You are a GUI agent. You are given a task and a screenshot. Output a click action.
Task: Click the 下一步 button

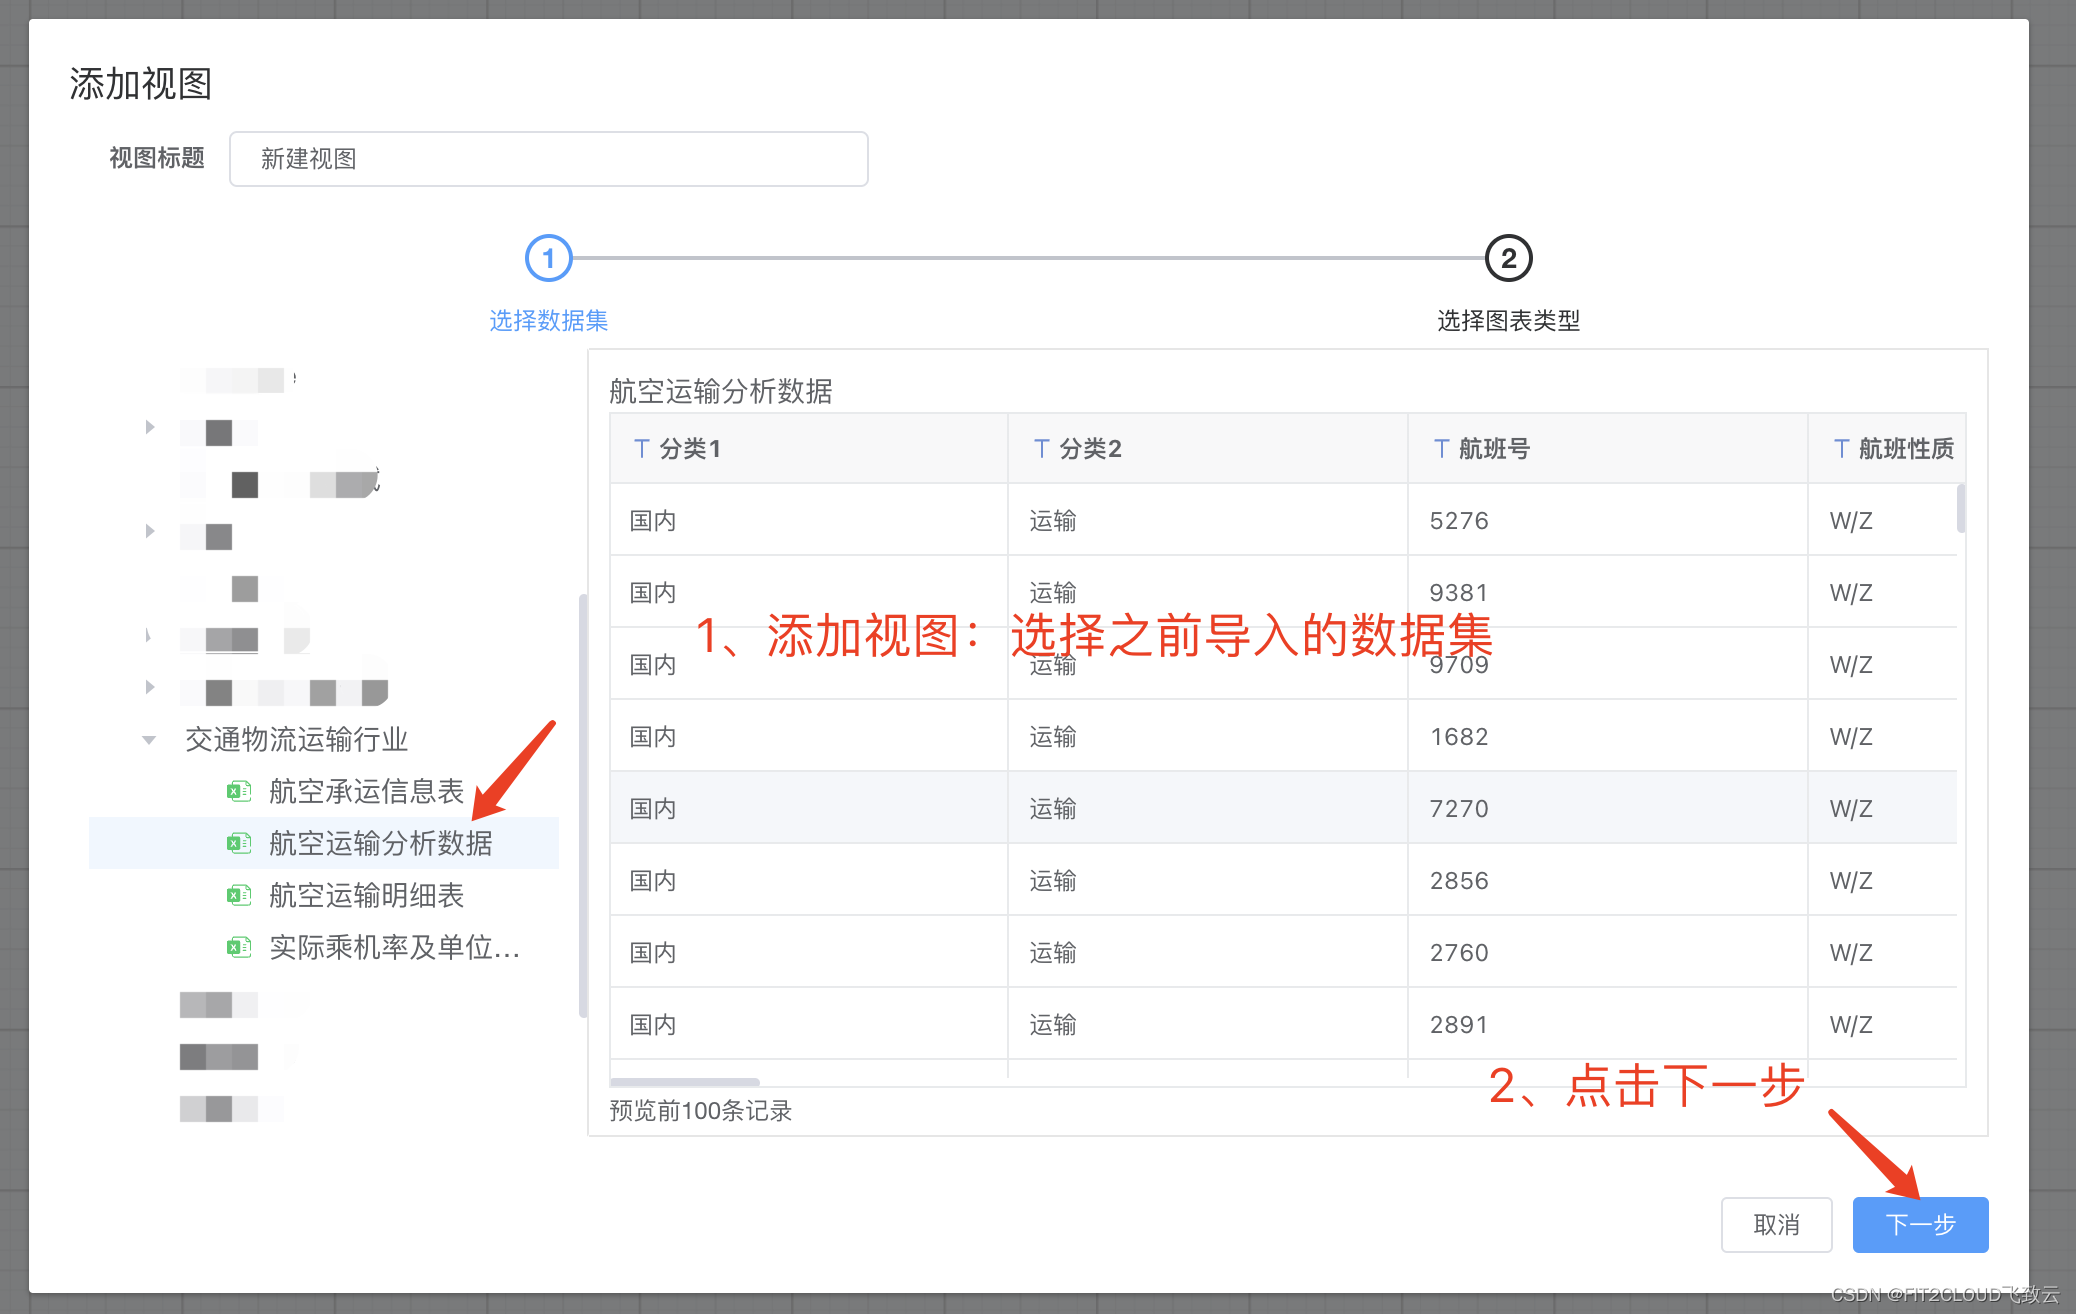[x=1919, y=1224]
